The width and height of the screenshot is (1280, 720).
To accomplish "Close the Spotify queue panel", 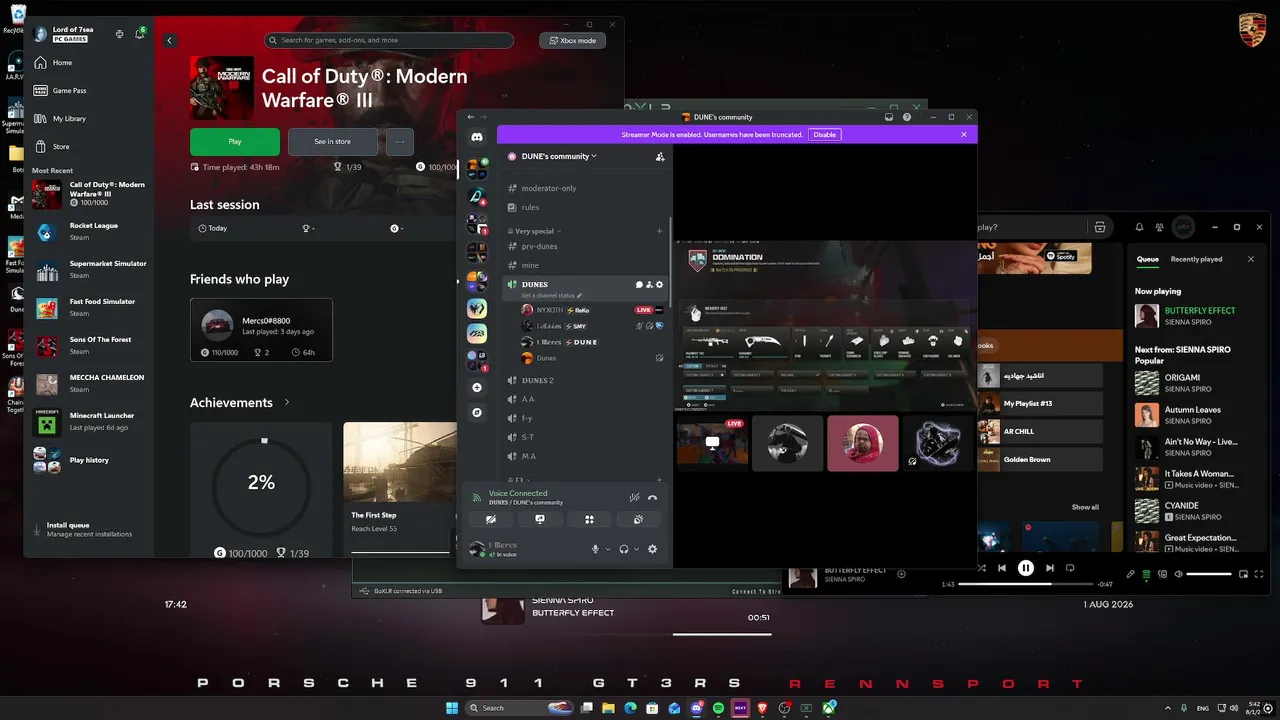I will point(1250,259).
